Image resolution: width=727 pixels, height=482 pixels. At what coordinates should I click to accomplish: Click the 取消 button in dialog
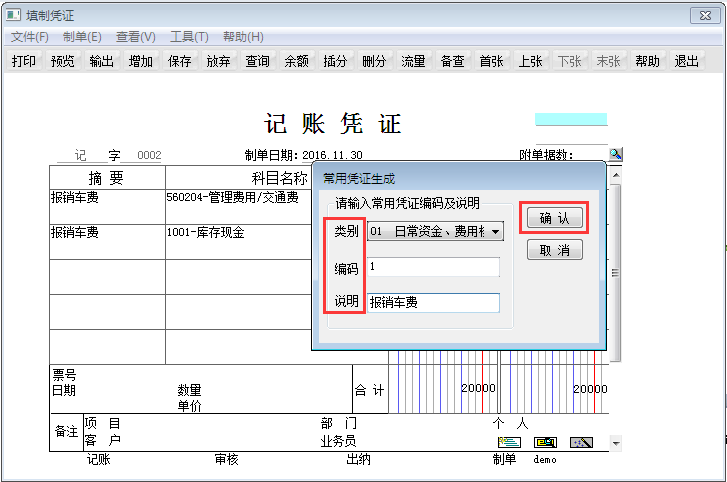tap(554, 250)
